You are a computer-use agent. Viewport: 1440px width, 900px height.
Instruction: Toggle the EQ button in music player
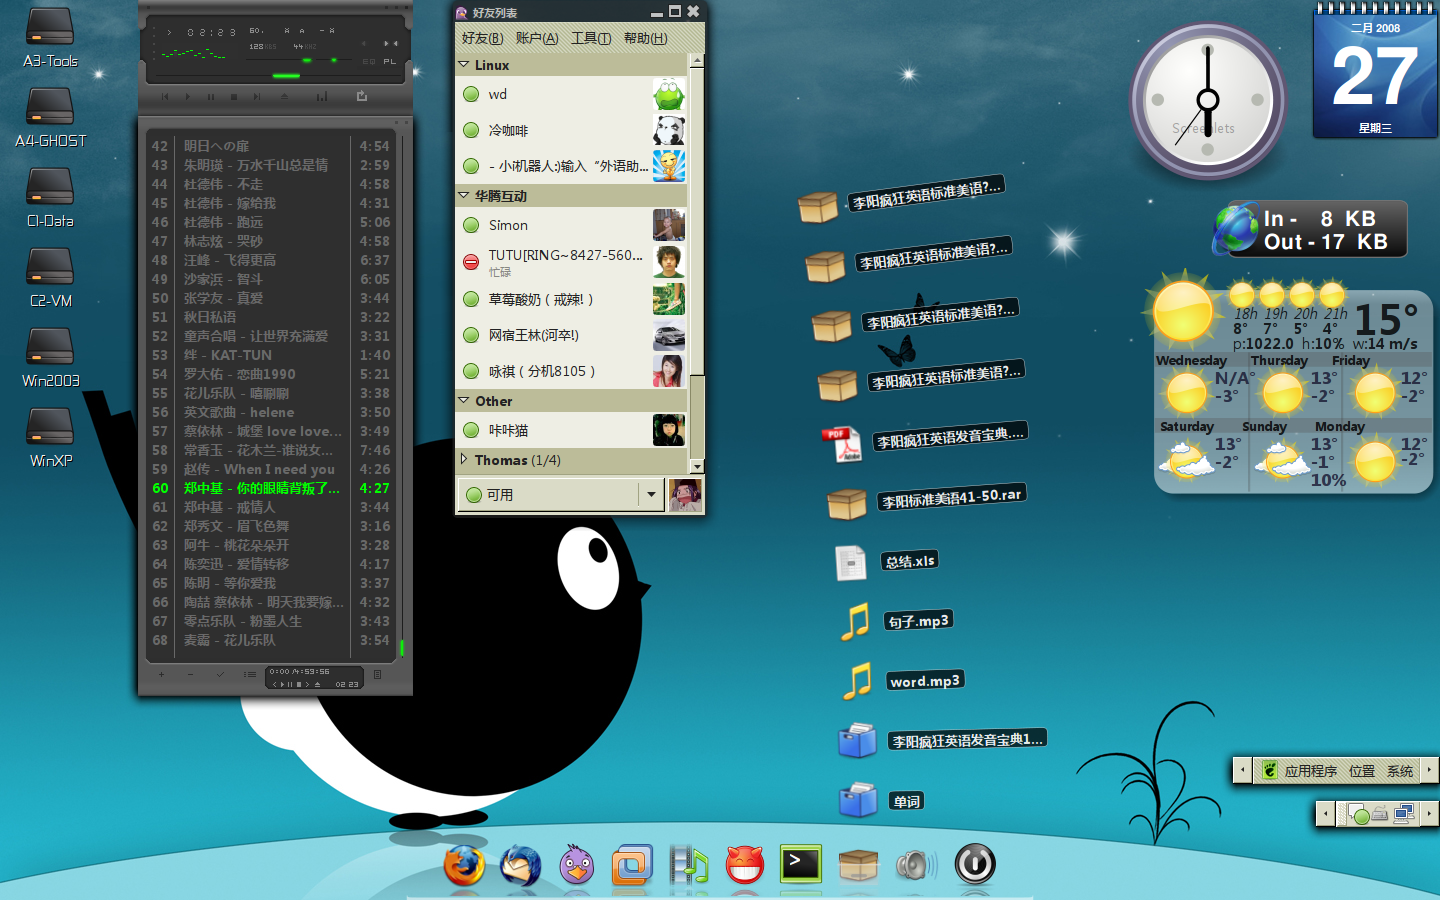pyautogui.click(x=369, y=61)
